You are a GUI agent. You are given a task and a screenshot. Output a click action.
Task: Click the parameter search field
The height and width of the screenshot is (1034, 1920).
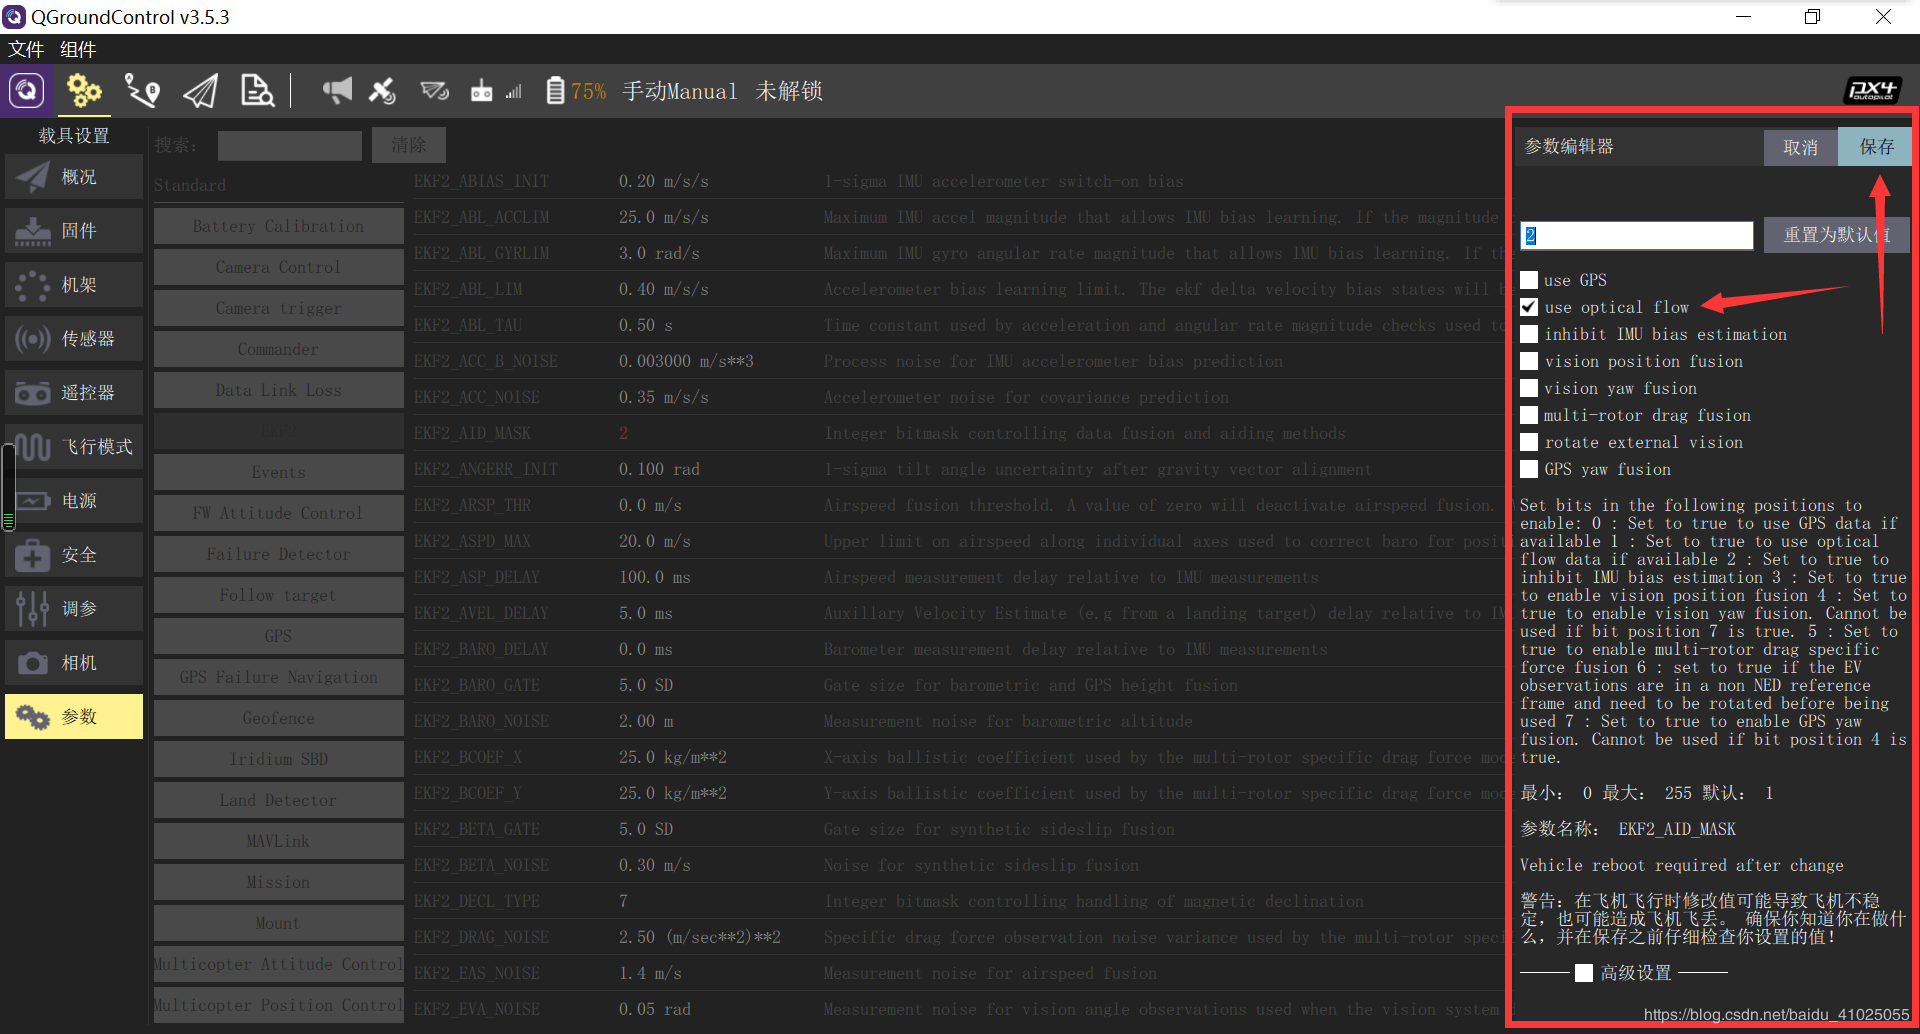tap(290, 145)
